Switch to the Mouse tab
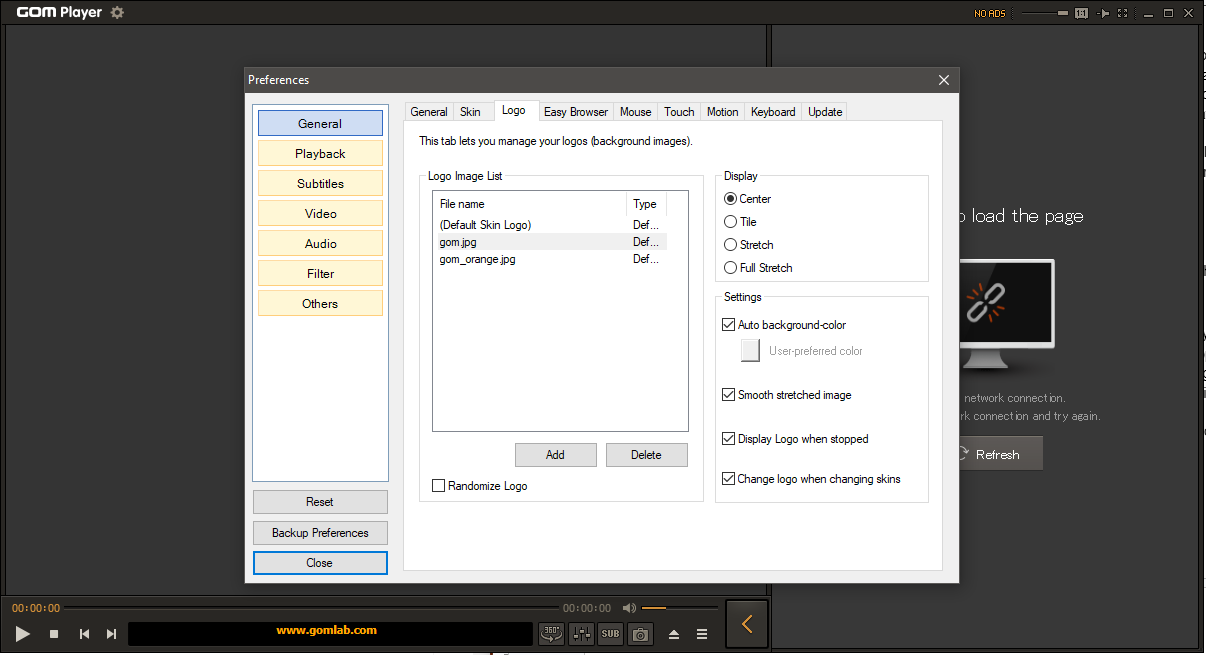 coord(635,112)
